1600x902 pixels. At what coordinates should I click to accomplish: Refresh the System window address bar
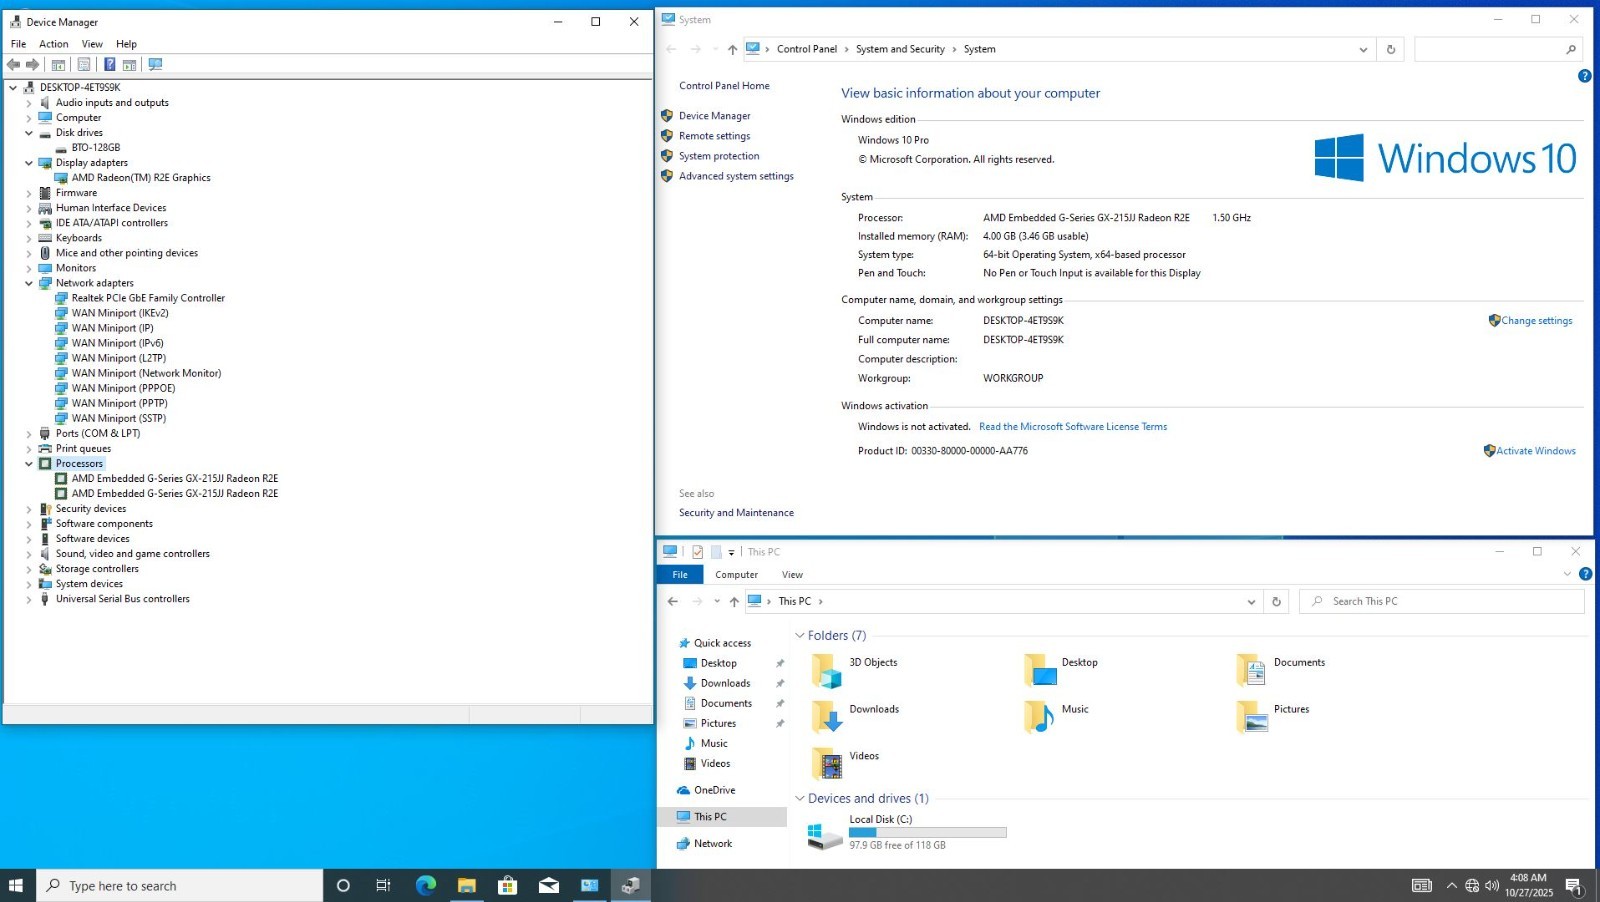pyautogui.click(x=1391, y=49)
